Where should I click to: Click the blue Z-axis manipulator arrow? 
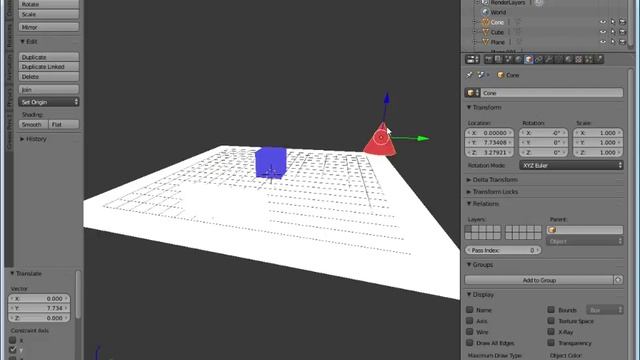387,98
